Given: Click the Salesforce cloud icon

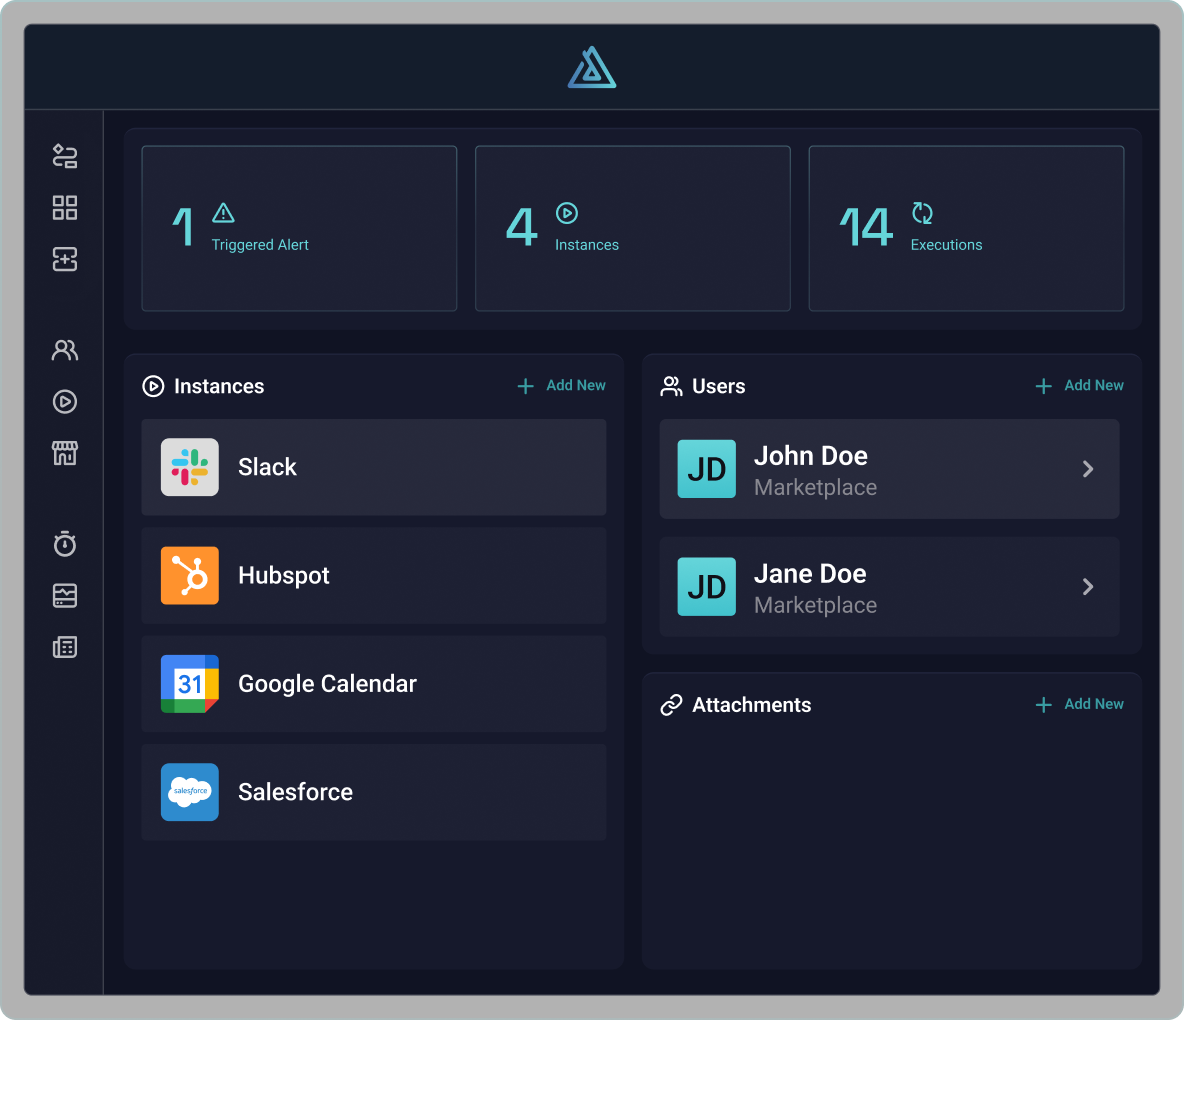Looking at the screenshot, I should [190, 792].
